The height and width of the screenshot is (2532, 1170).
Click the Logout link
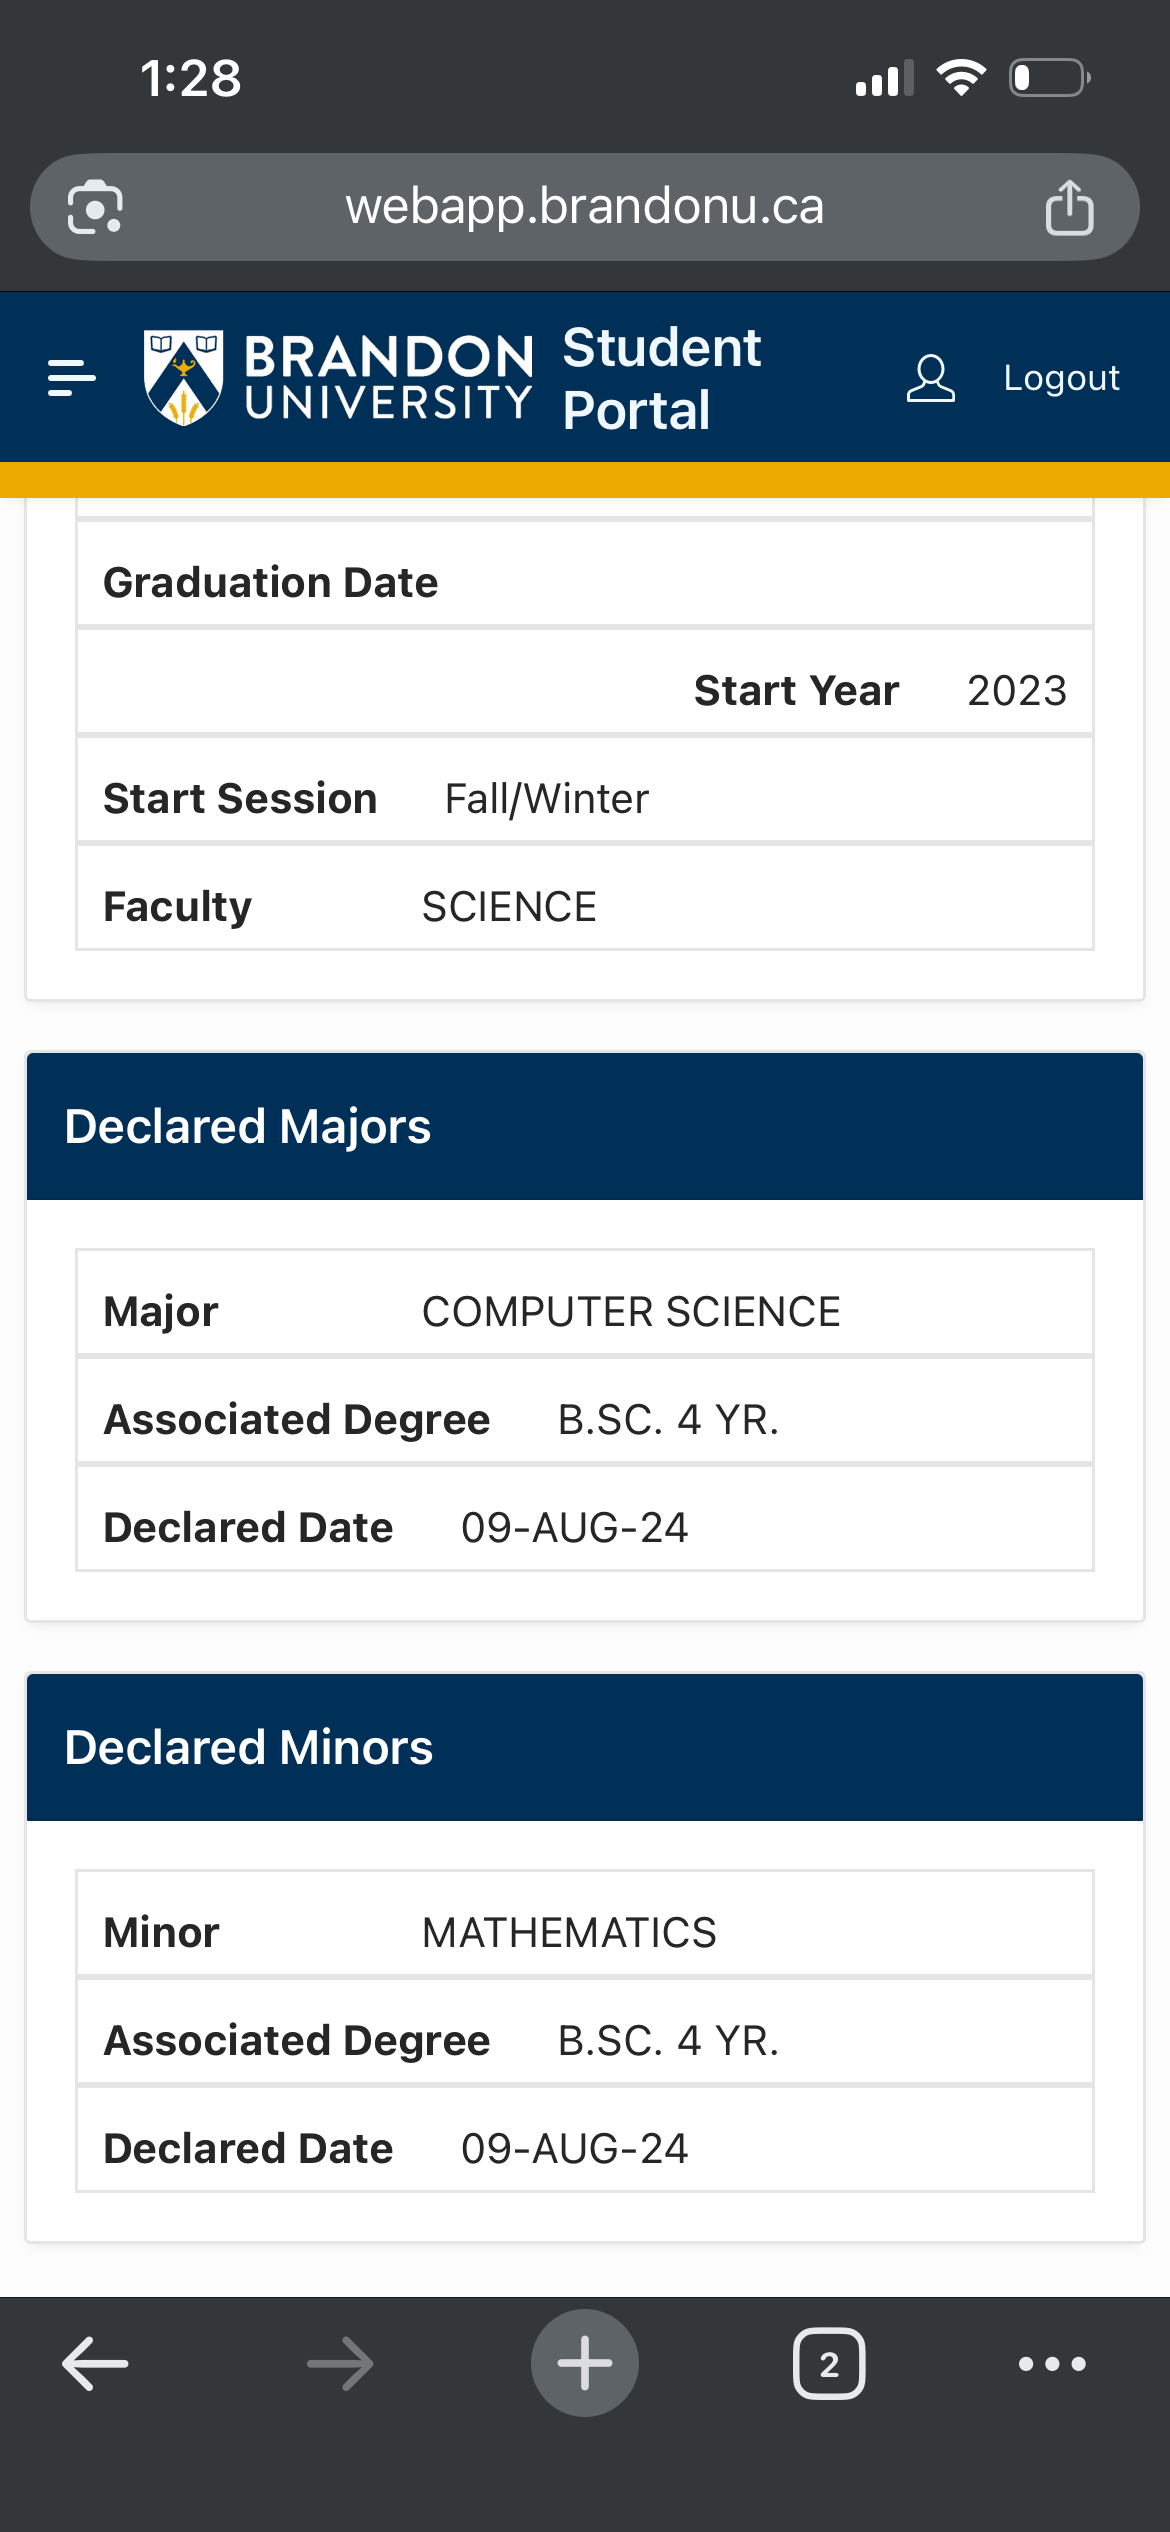1061,378
